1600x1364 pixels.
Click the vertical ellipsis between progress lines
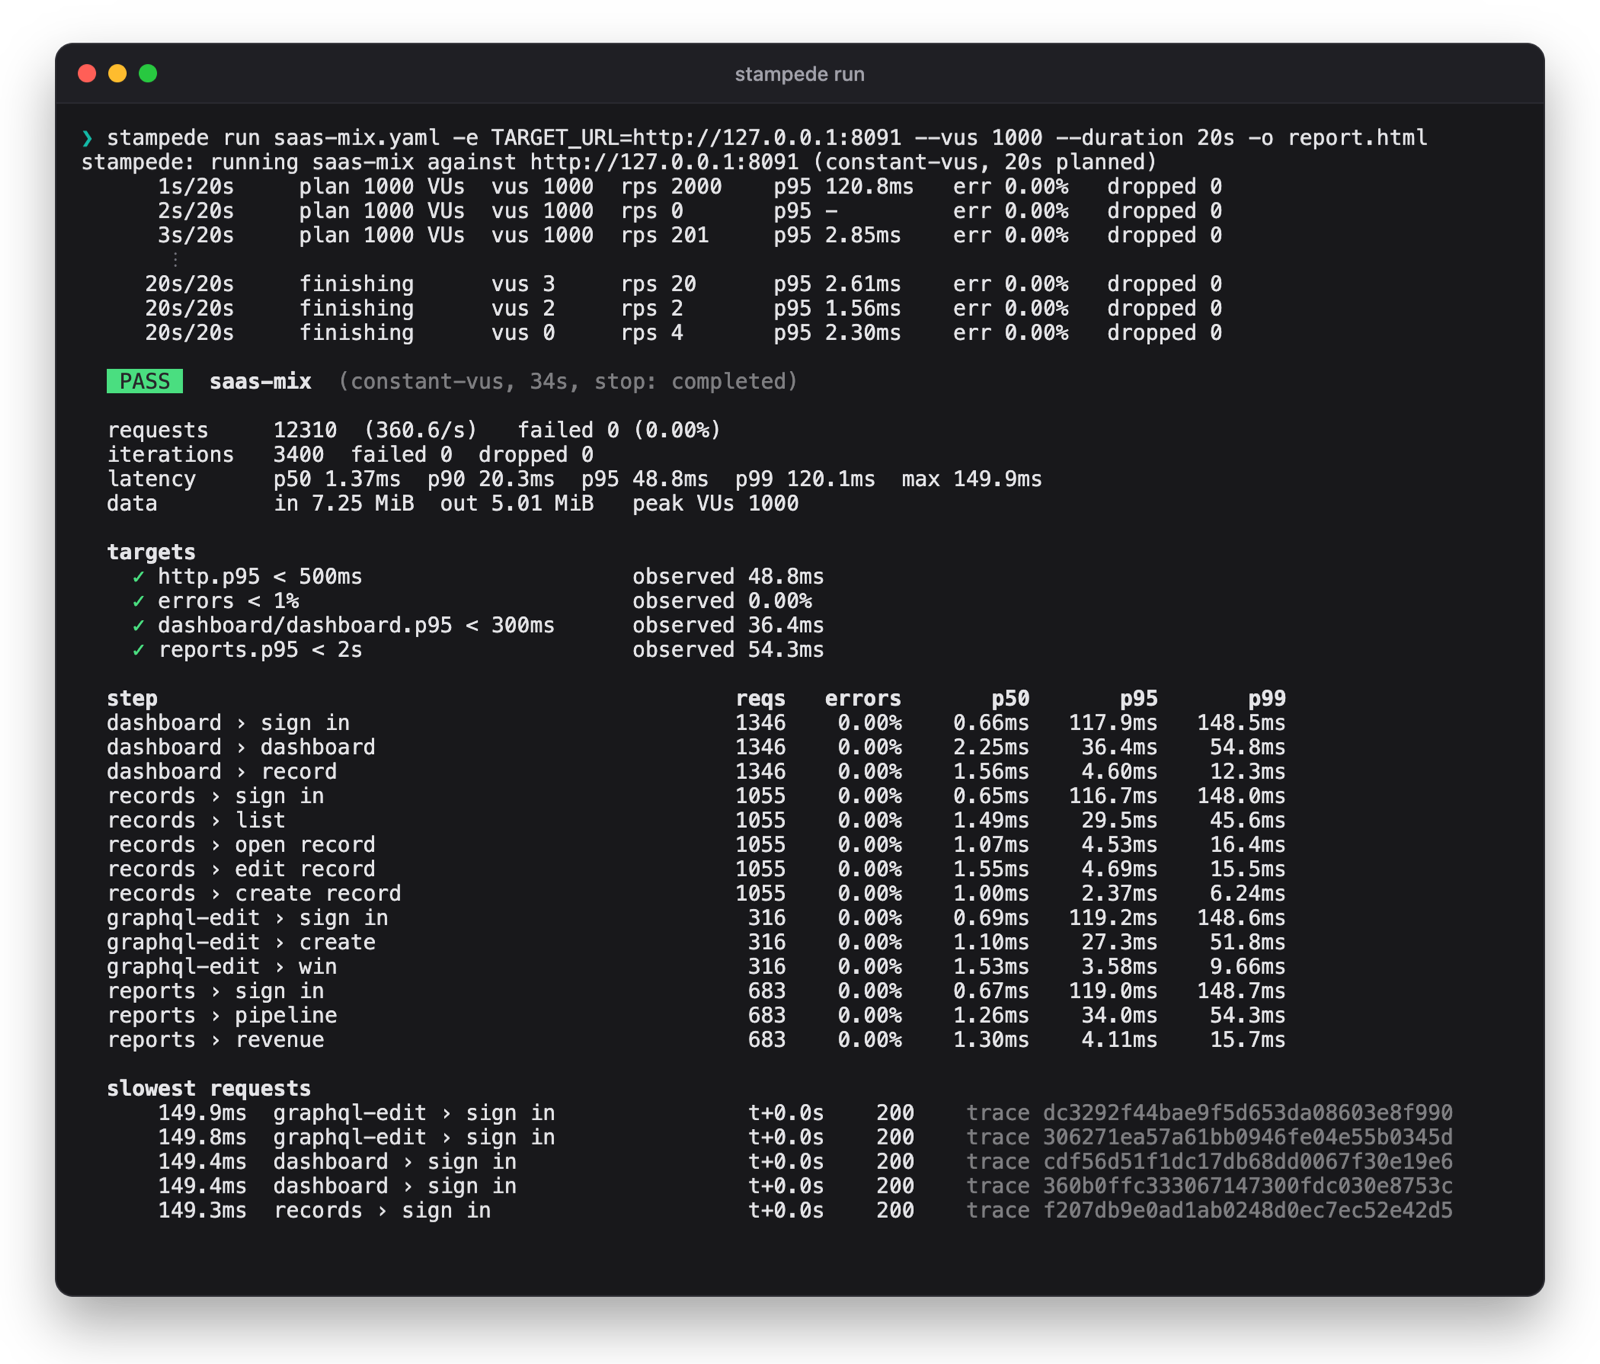(x=175, y=259)
